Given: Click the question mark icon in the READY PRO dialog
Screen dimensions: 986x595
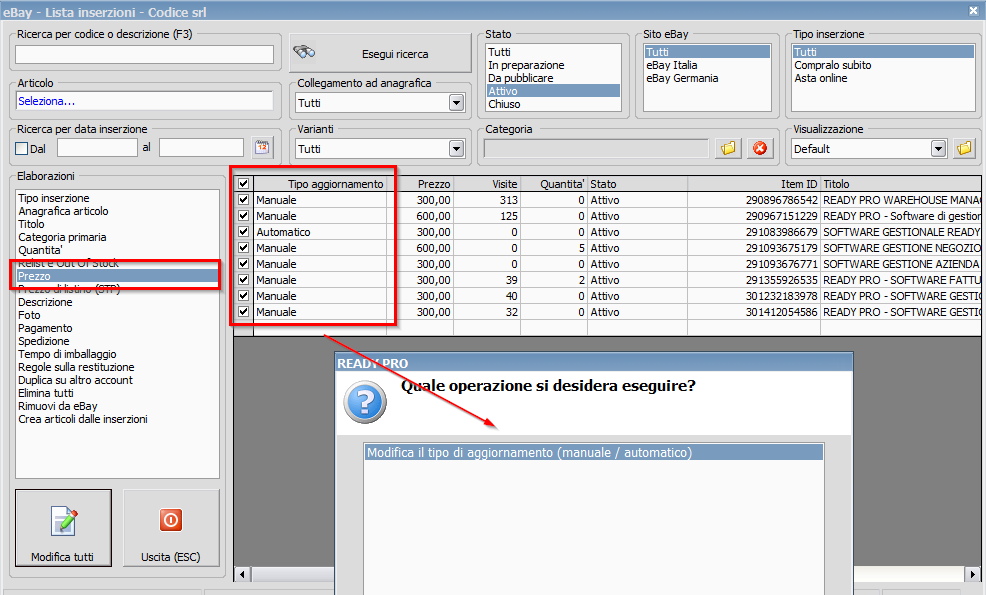Looking at the screenshot, I should tap(365, 403).
